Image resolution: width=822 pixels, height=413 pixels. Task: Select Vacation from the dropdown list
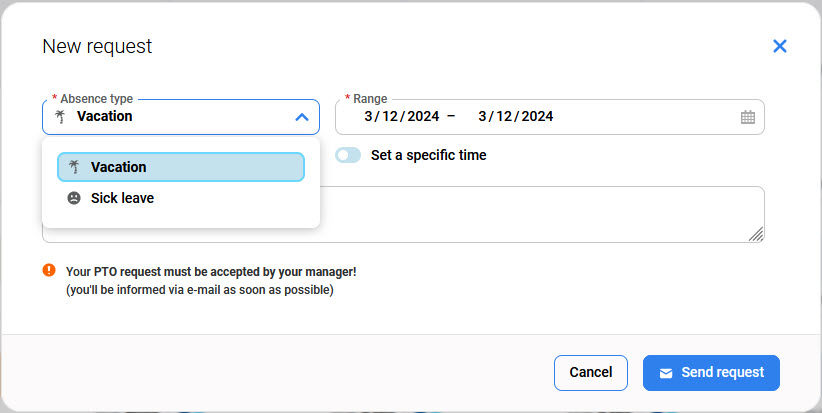181,167
